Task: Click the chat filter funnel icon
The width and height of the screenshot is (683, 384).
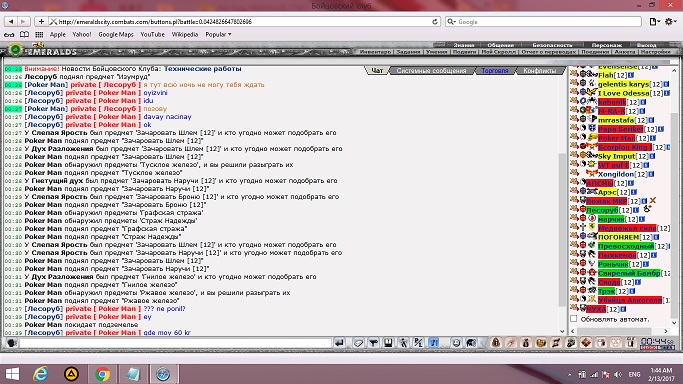Action: pyautogui.click(x=373, y=343)
